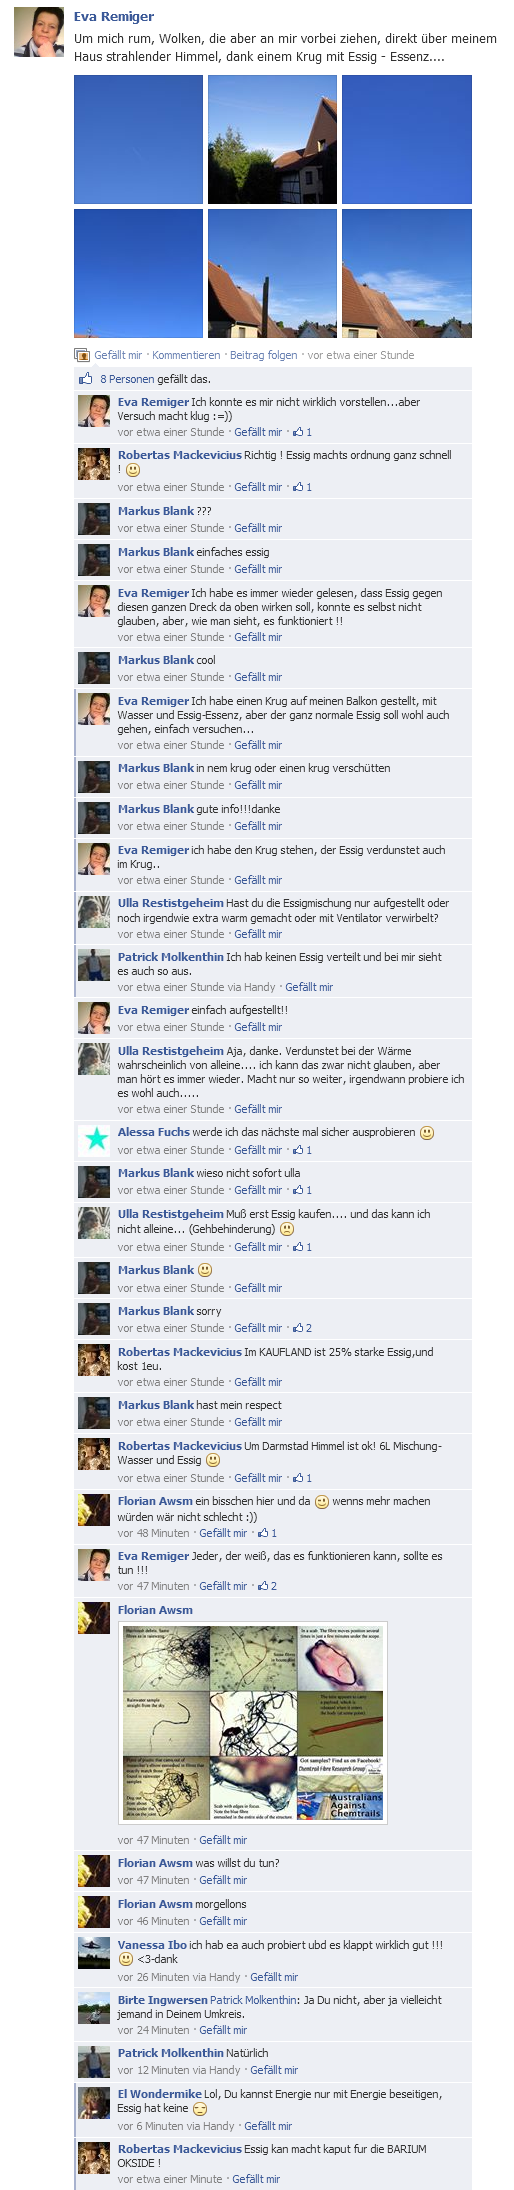Like Florian Awsm's morgellons comment
Screen dimensions: 514x2190
click(223, 1921)
